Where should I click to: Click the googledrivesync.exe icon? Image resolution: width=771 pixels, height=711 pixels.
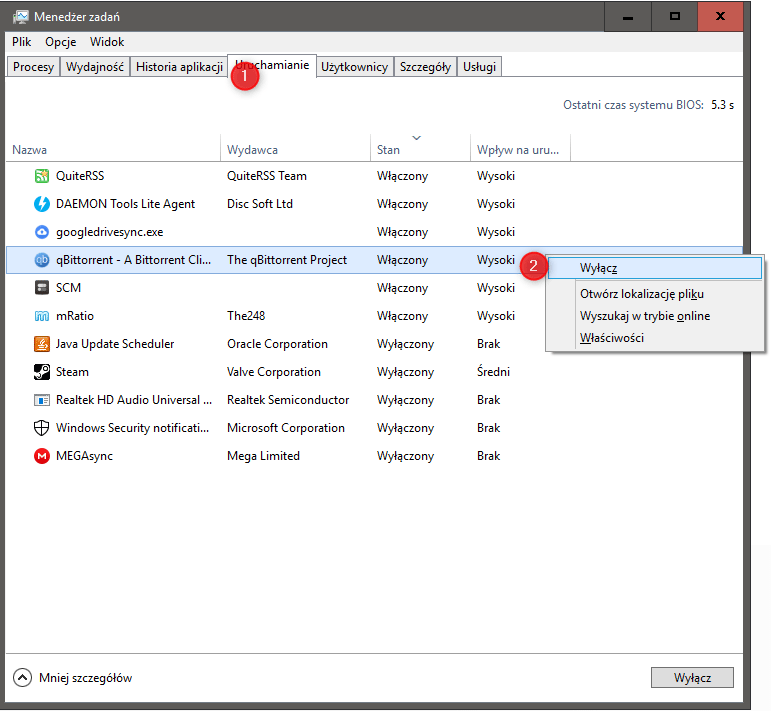(x=42, y=232)
